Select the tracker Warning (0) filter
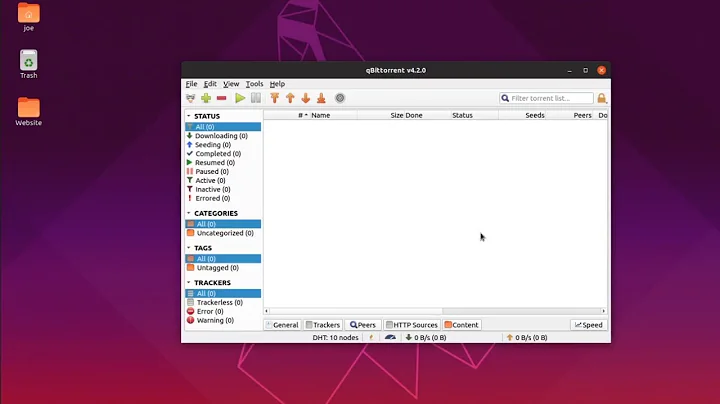 point(223,320)
